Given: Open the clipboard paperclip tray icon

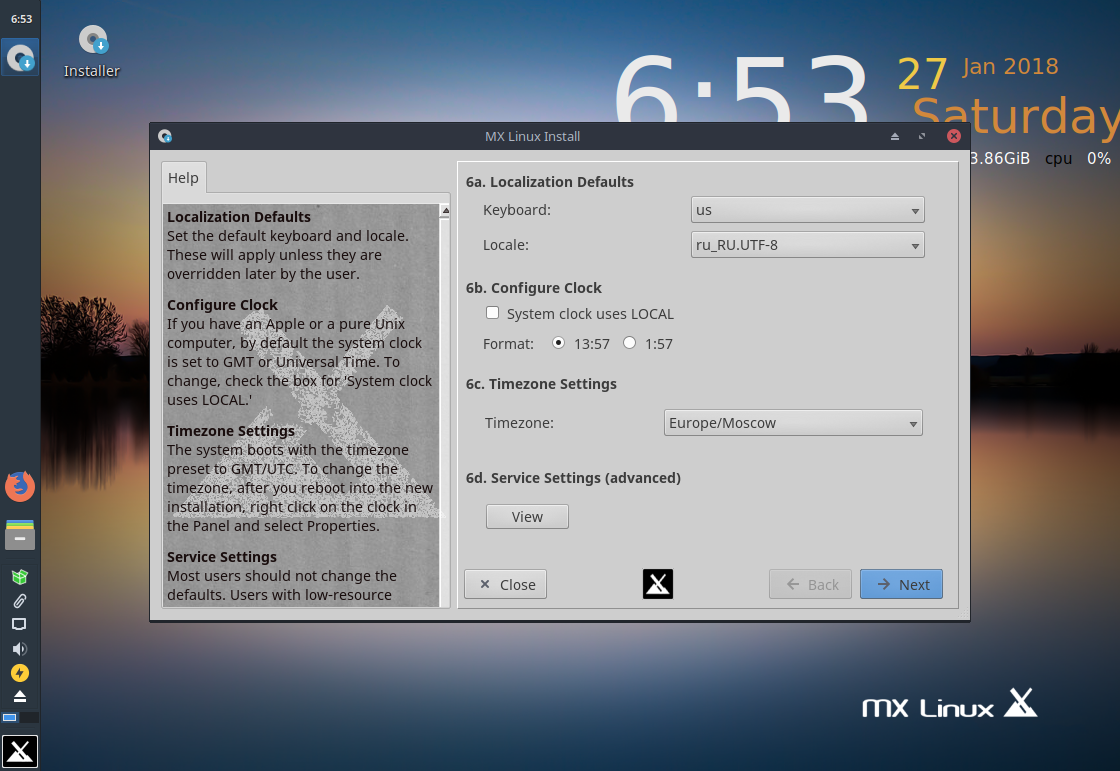Looking at the screenshot, I should [20, 601].
